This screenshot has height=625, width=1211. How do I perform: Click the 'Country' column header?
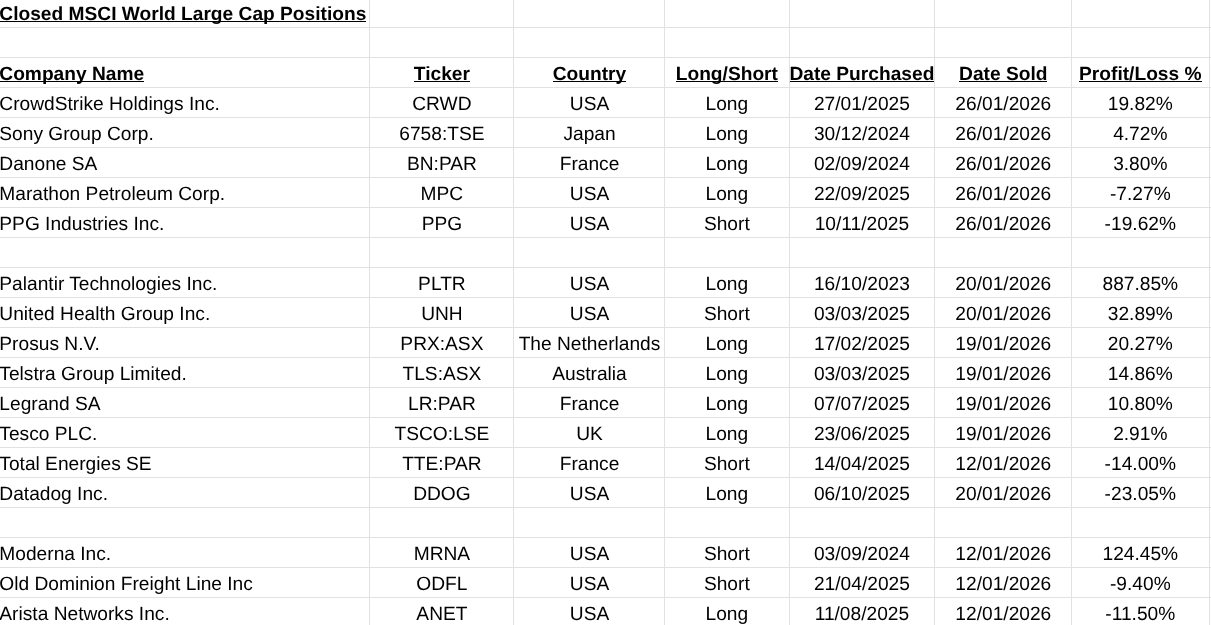(x=589, y=74)
